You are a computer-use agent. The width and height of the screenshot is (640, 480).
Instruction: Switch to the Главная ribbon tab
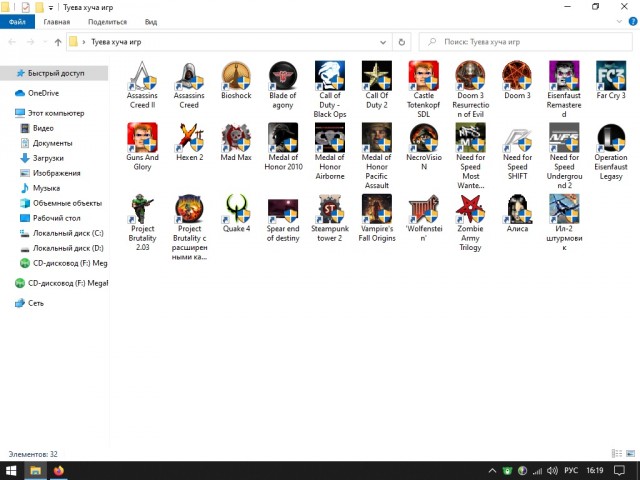tap(57, 22)
